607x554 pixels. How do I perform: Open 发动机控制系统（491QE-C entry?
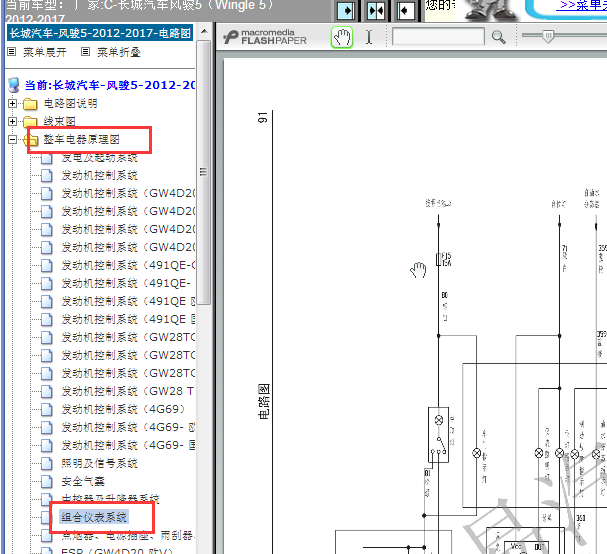tap(128, 266)
